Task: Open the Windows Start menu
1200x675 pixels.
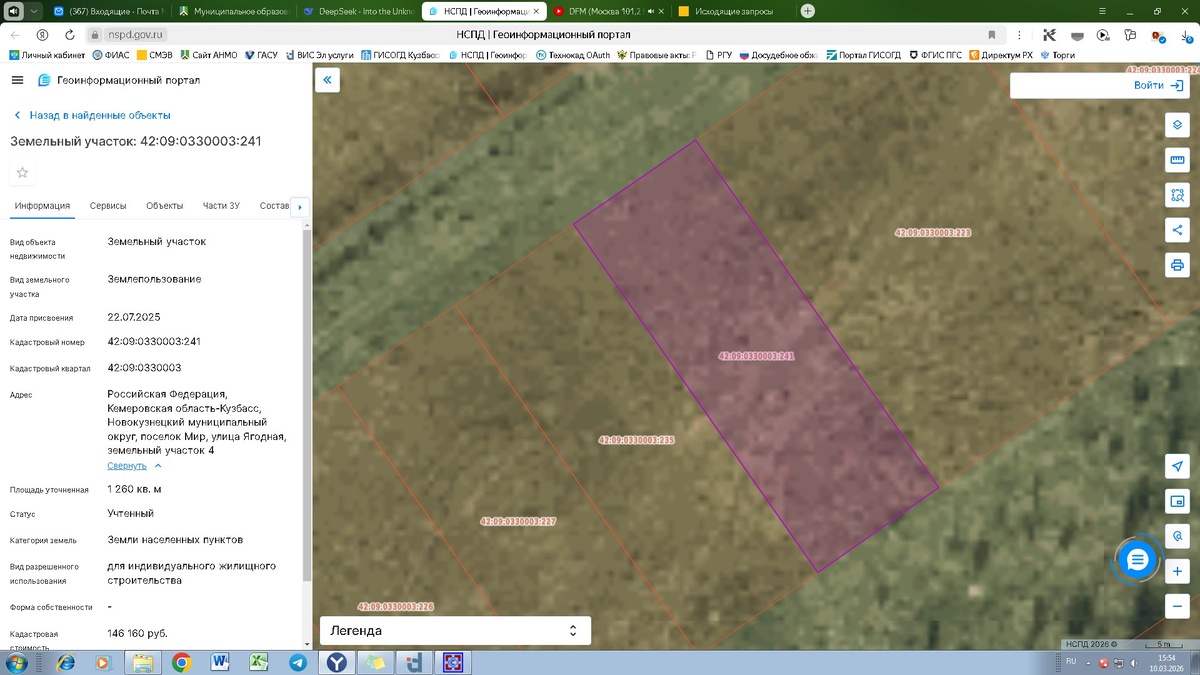Action: click(17, 662)
